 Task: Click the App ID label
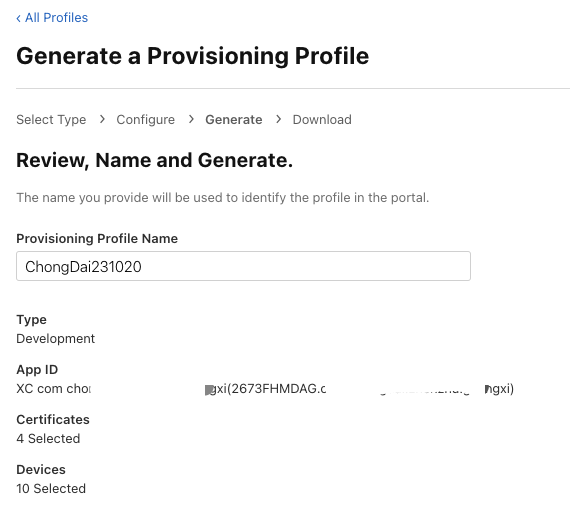(x=37, y=370)
